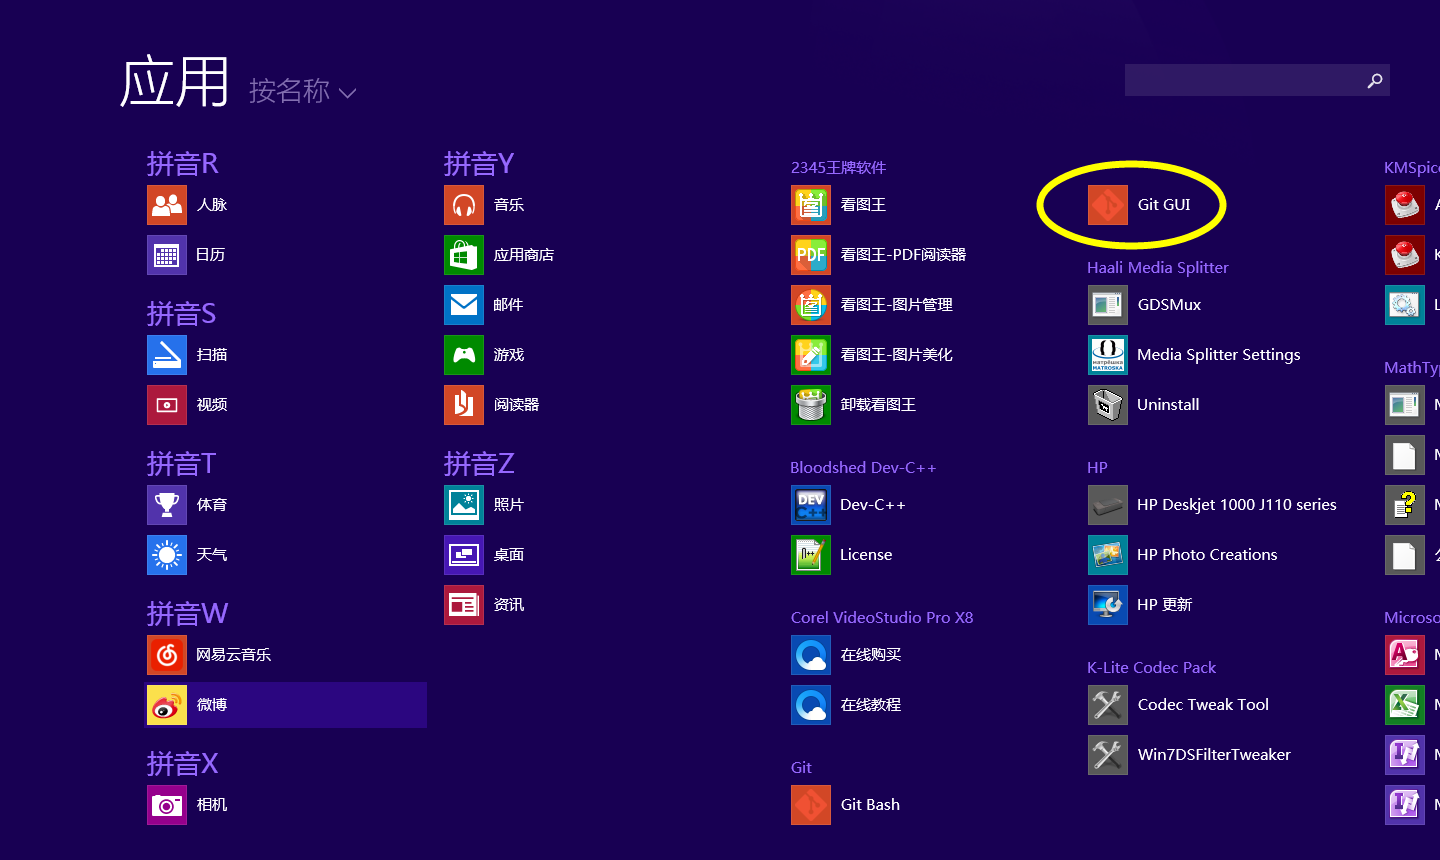Click the 拼音Y group header

479,163
